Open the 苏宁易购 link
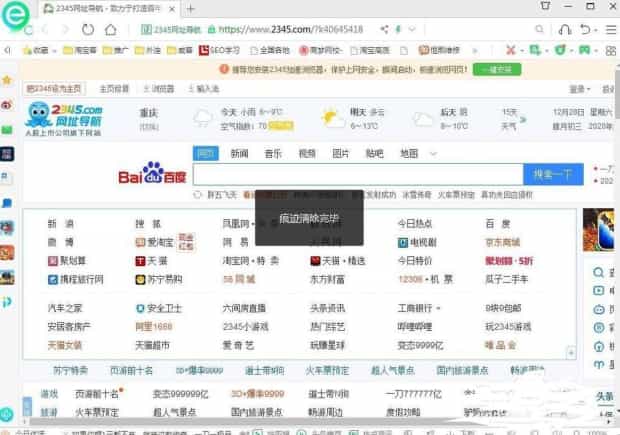 [x=159, y=280]
